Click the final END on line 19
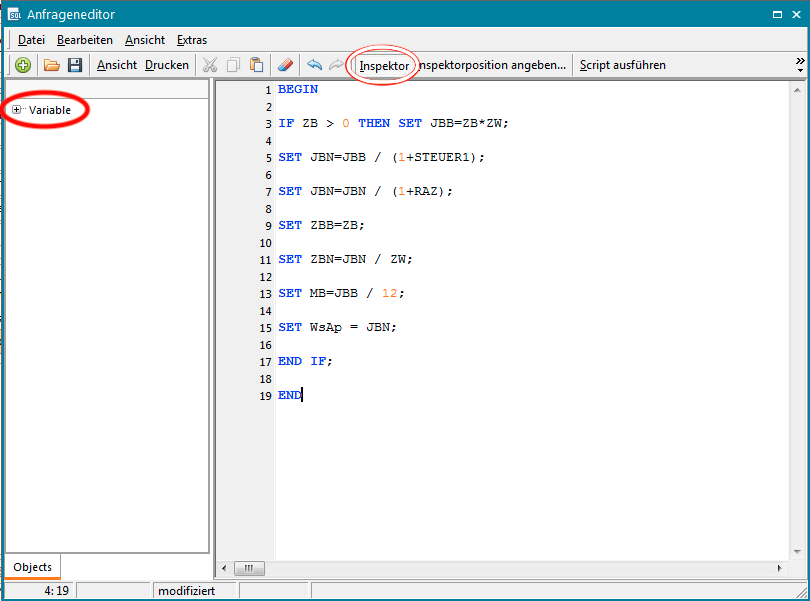This screenshot has width=810, height=601. point(289,395)
